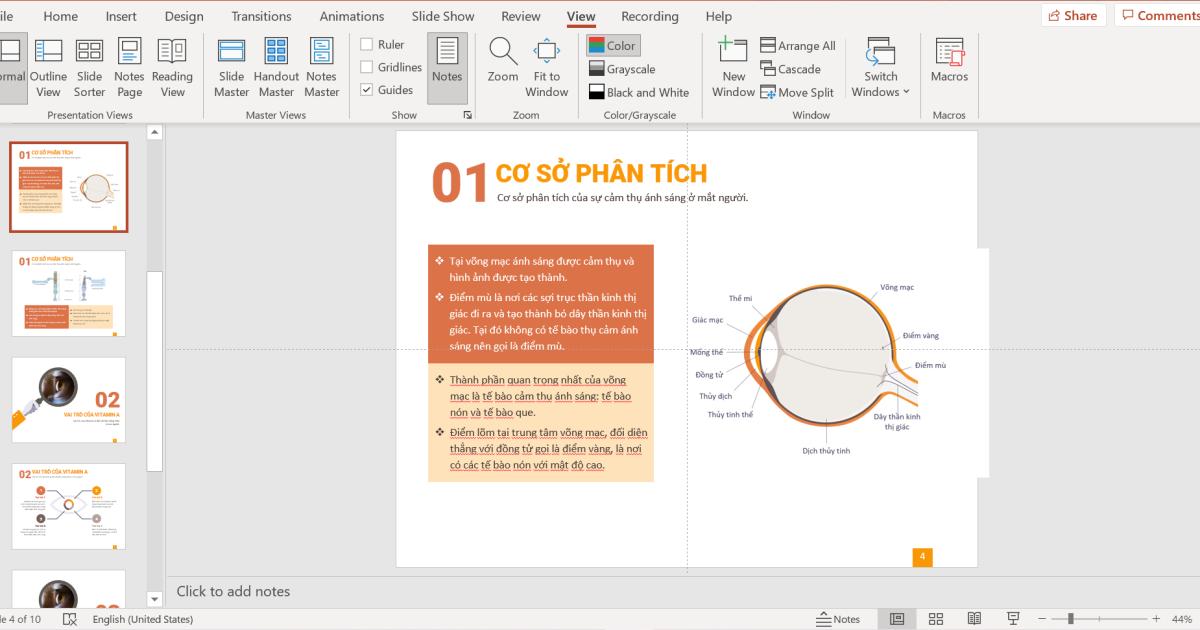The image size is (1200, 630).
Task: Select second Cơ sở phân tích slide thumbnail
Action: pos(69,293)
